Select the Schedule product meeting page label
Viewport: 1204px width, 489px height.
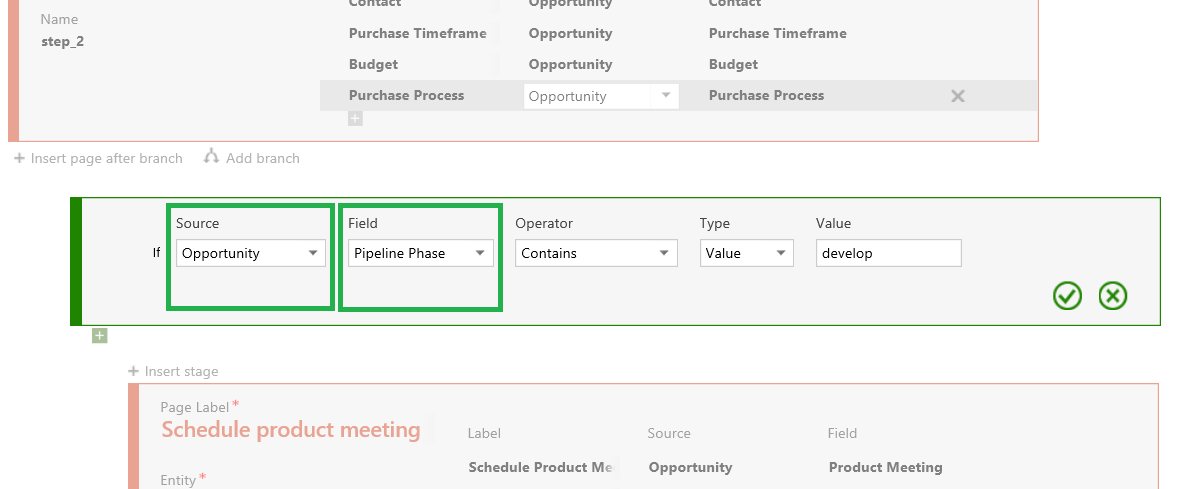coord(290,430)
